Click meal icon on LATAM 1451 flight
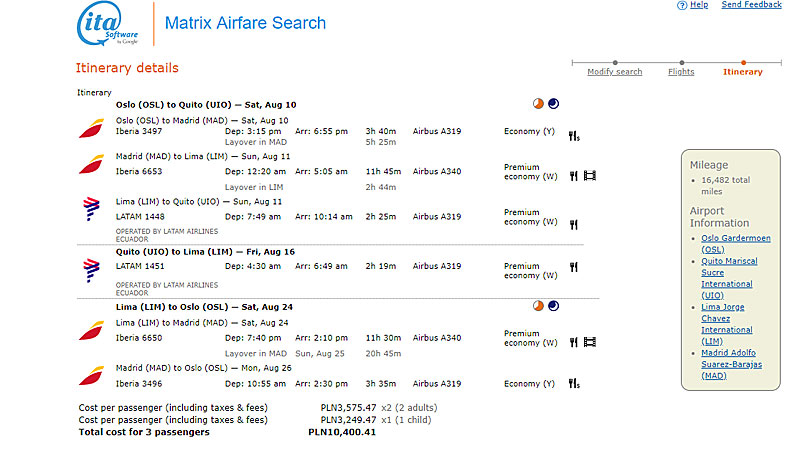 [573, 267]
